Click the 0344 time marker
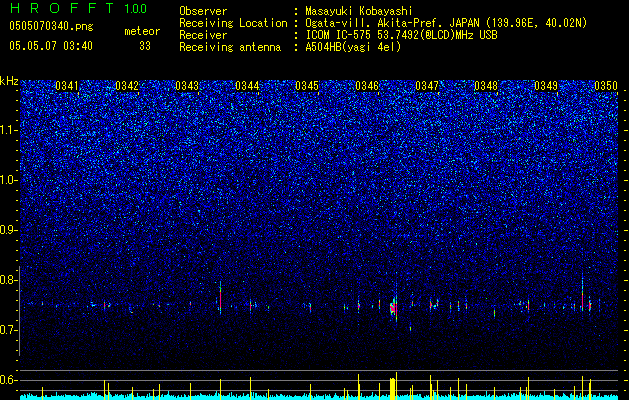The width and height of the screenshot is (629, 400). click(247, 86)
